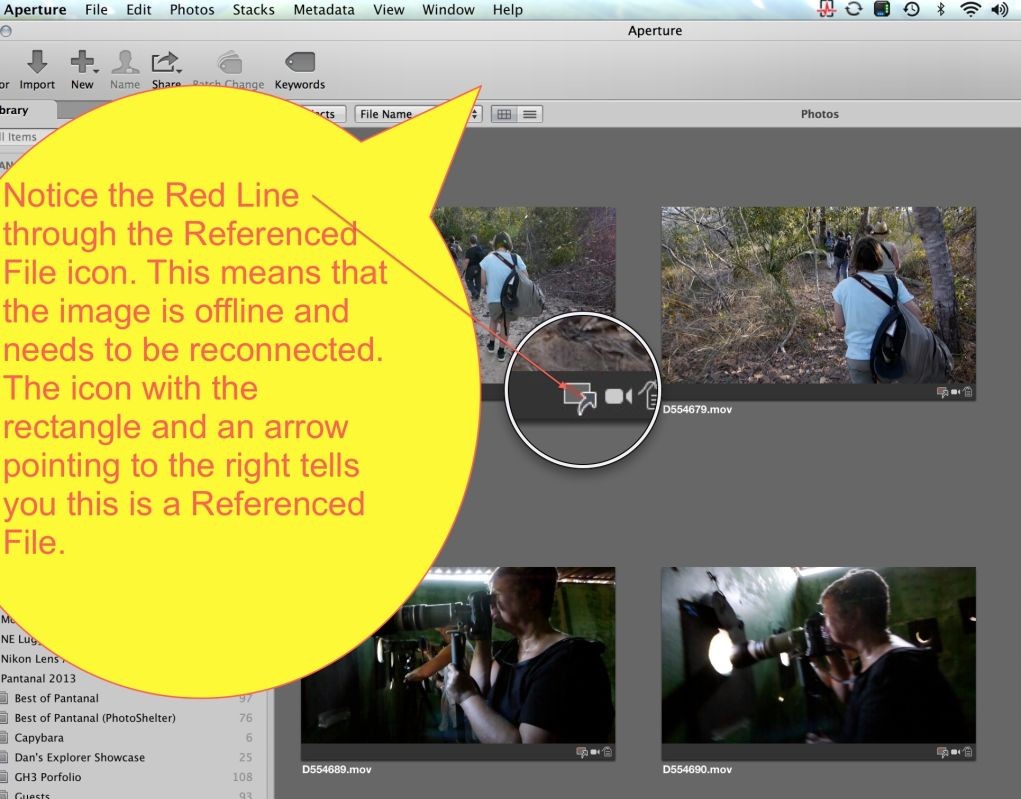The image size is (1021, 799).
Task: Click the D554679.mov file name label
Action: pyautogui.click(x=697, y=409)
